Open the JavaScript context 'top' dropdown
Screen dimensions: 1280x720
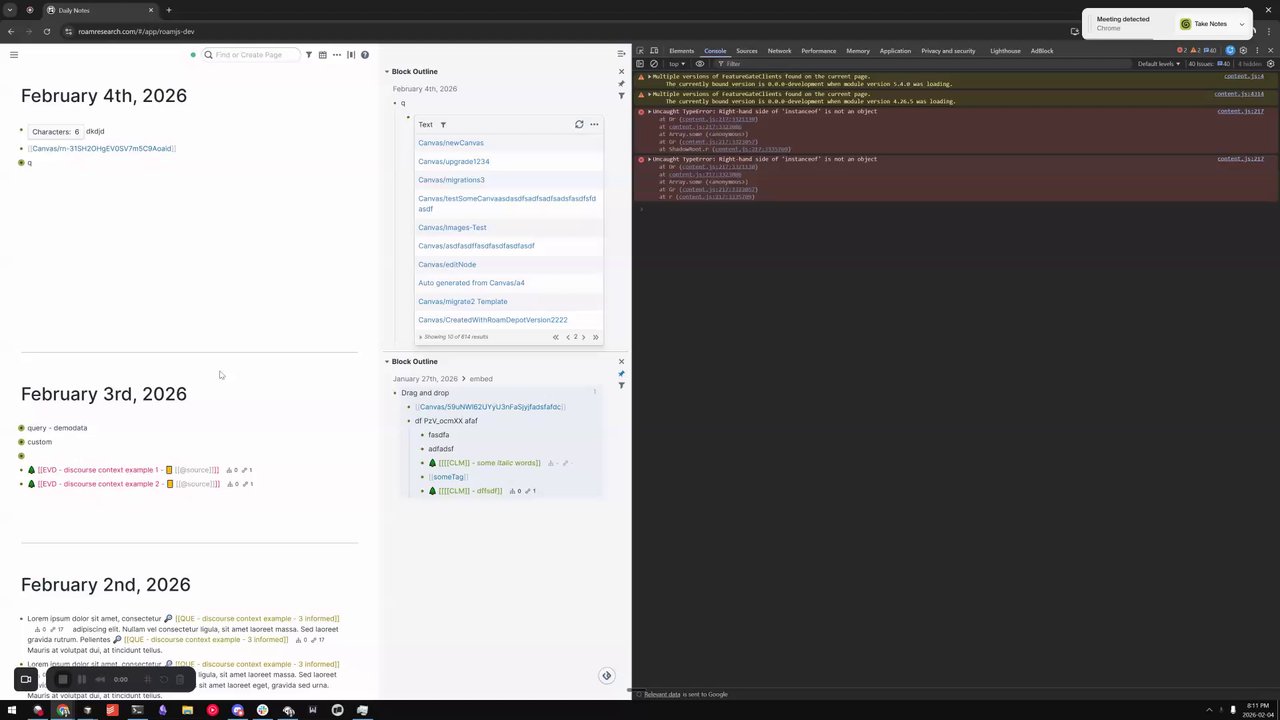[677, 64]
